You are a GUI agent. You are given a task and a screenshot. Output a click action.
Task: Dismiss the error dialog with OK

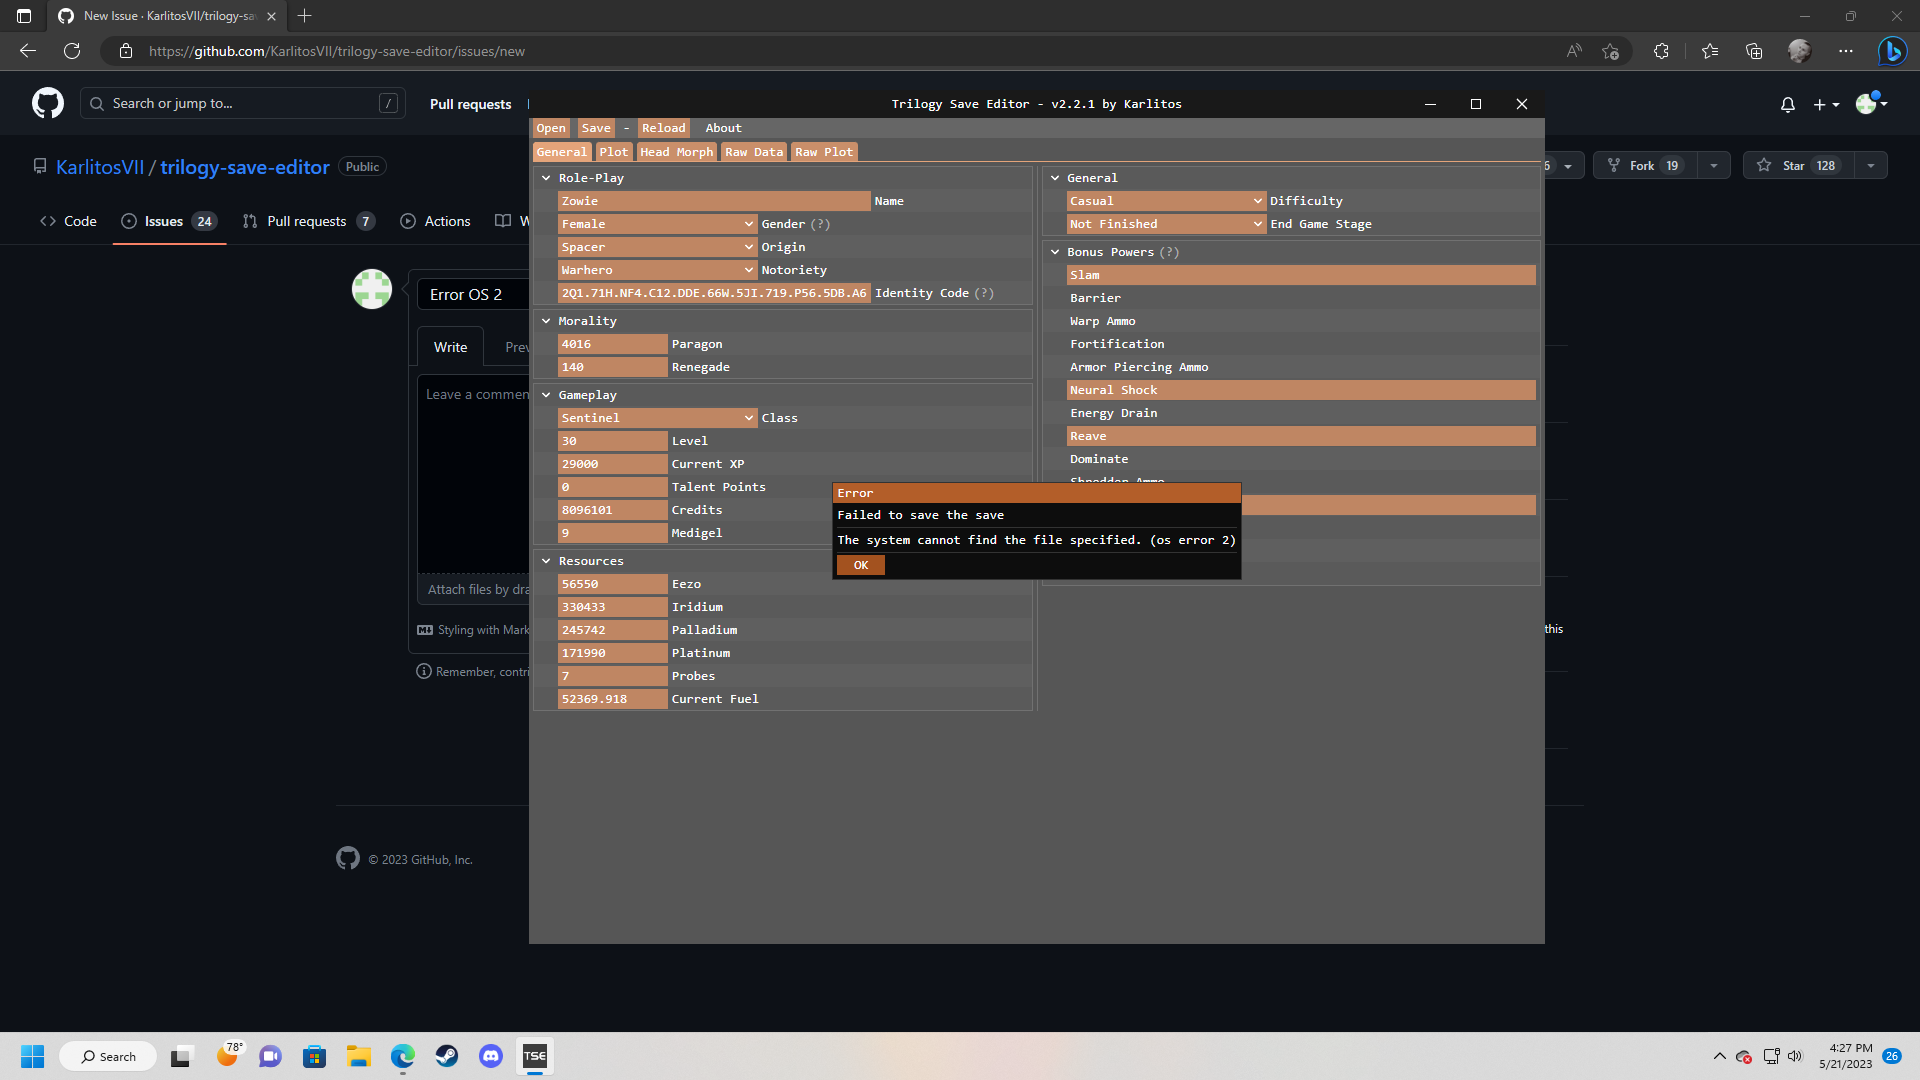pyautogui.click(x=860, y=565)
